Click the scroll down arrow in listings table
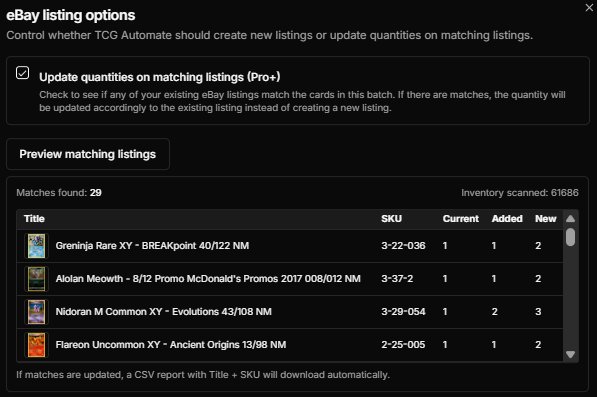 tap(570, 355)
